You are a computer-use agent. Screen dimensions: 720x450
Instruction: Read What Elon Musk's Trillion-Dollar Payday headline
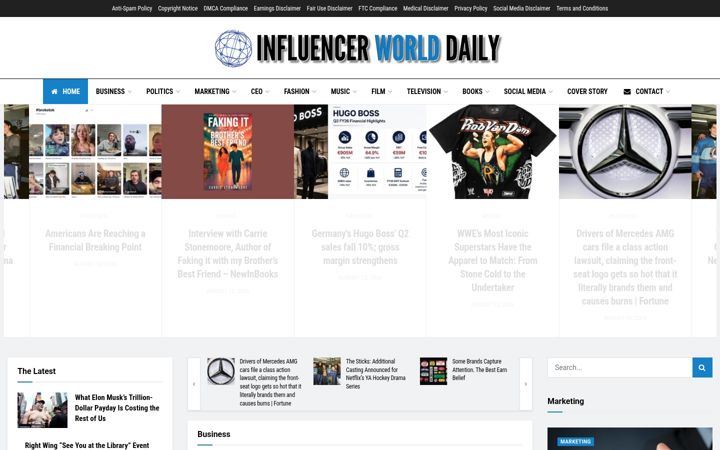(117, 408)
